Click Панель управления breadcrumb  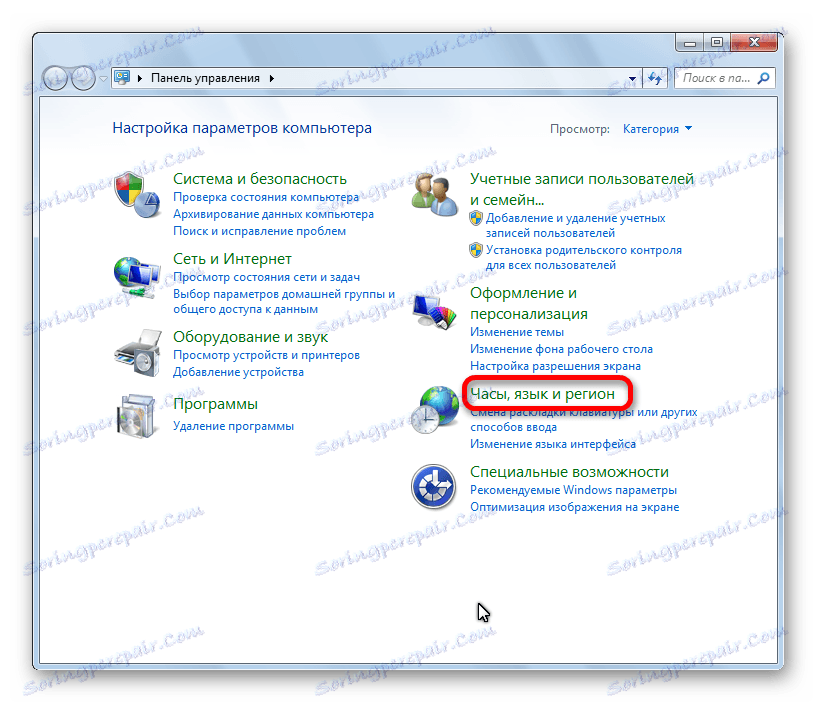click(x=205, y=78)
